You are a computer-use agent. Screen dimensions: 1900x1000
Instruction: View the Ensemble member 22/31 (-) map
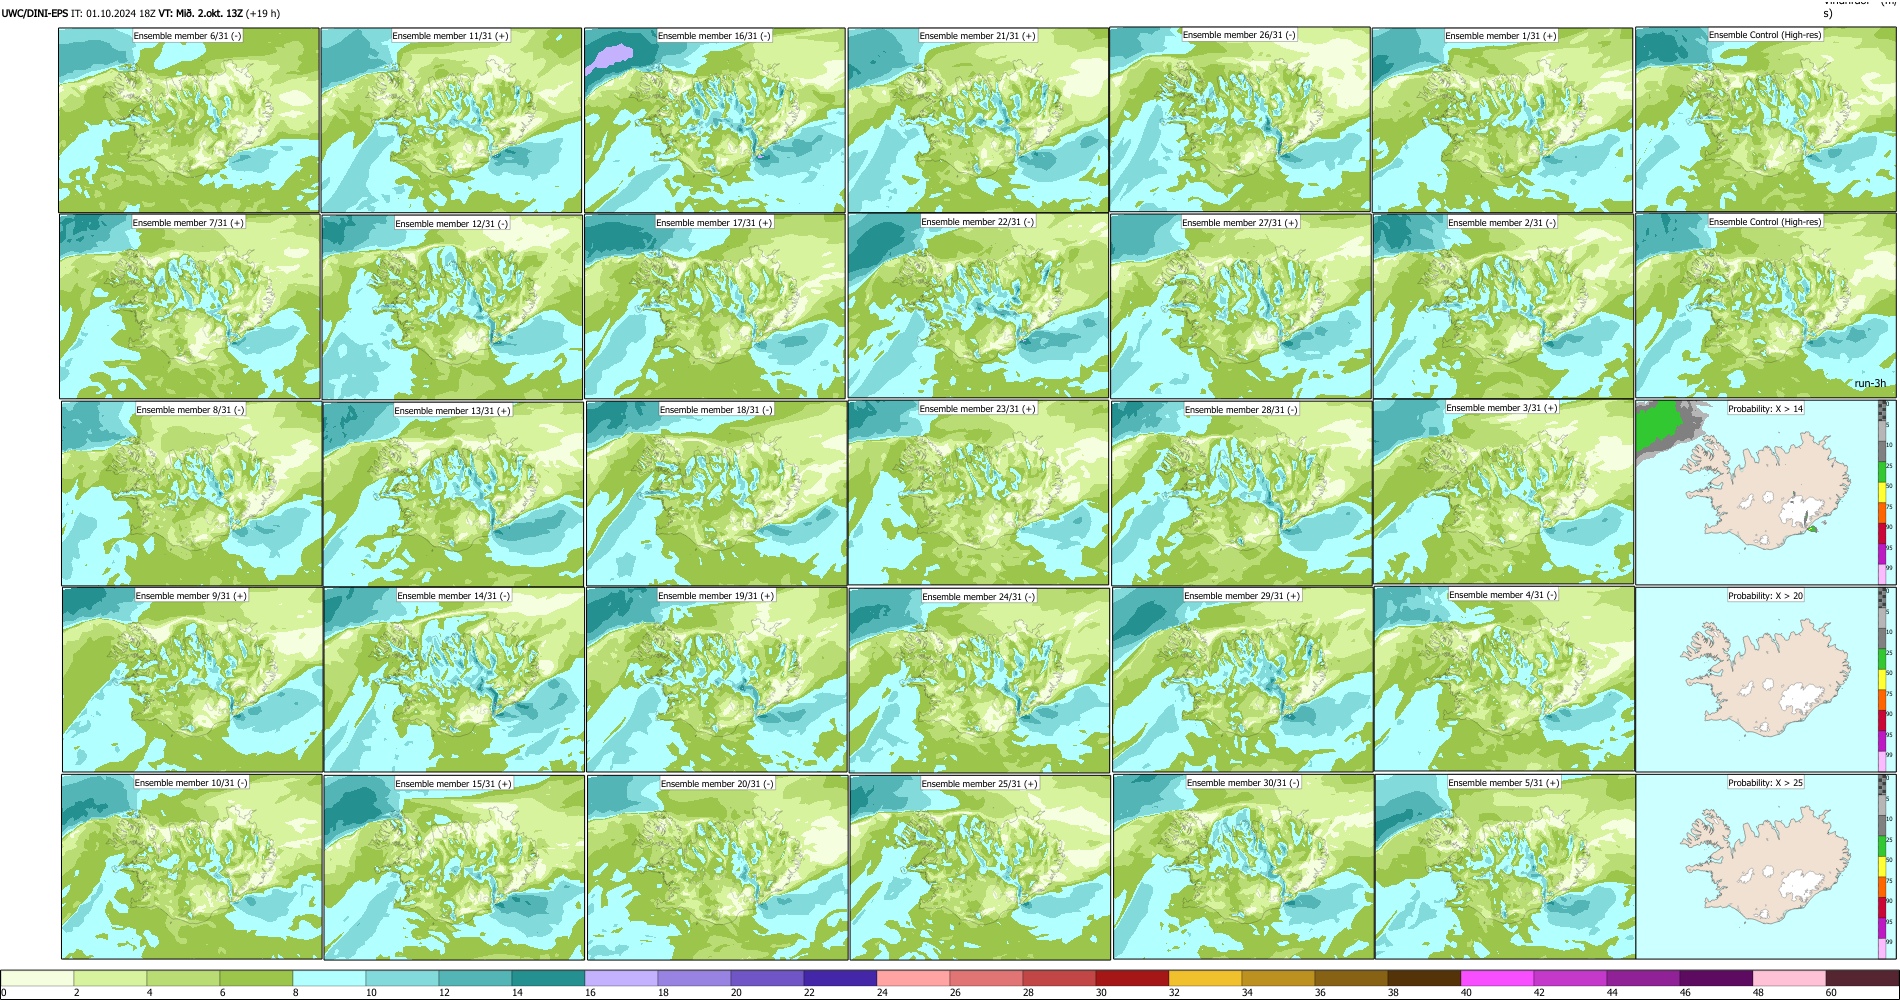pos(978,306)
